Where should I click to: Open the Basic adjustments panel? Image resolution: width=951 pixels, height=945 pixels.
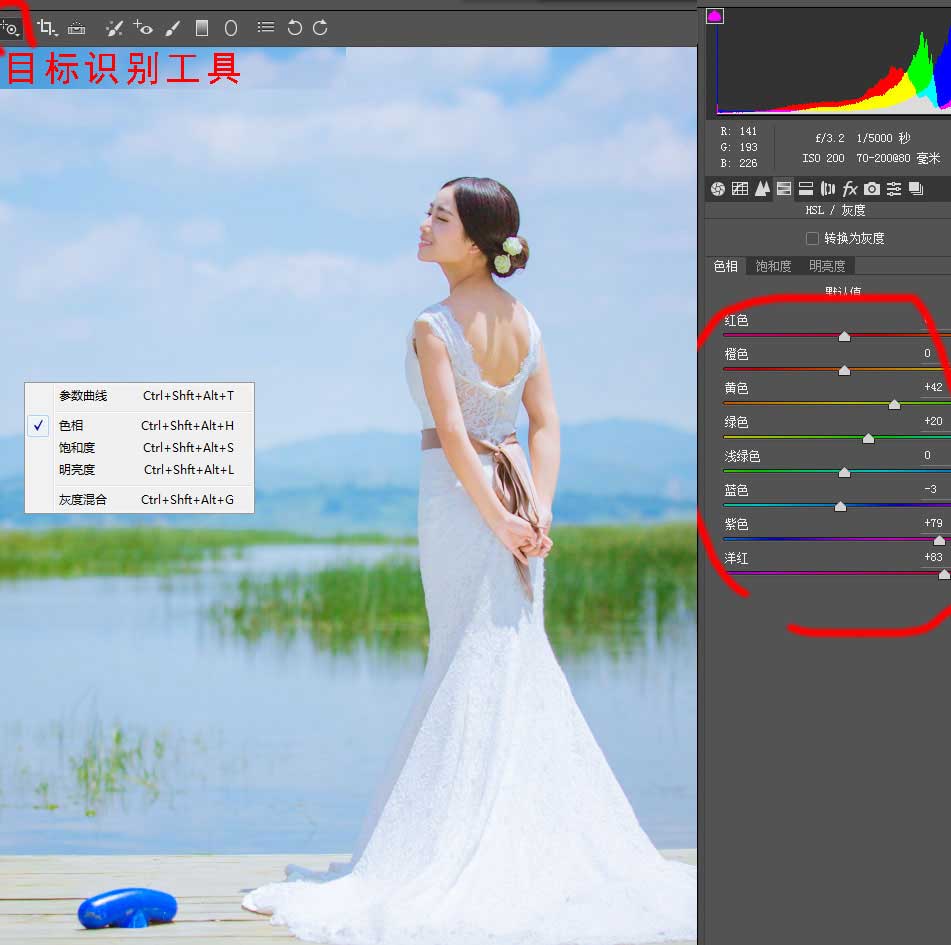pos(716,188)
